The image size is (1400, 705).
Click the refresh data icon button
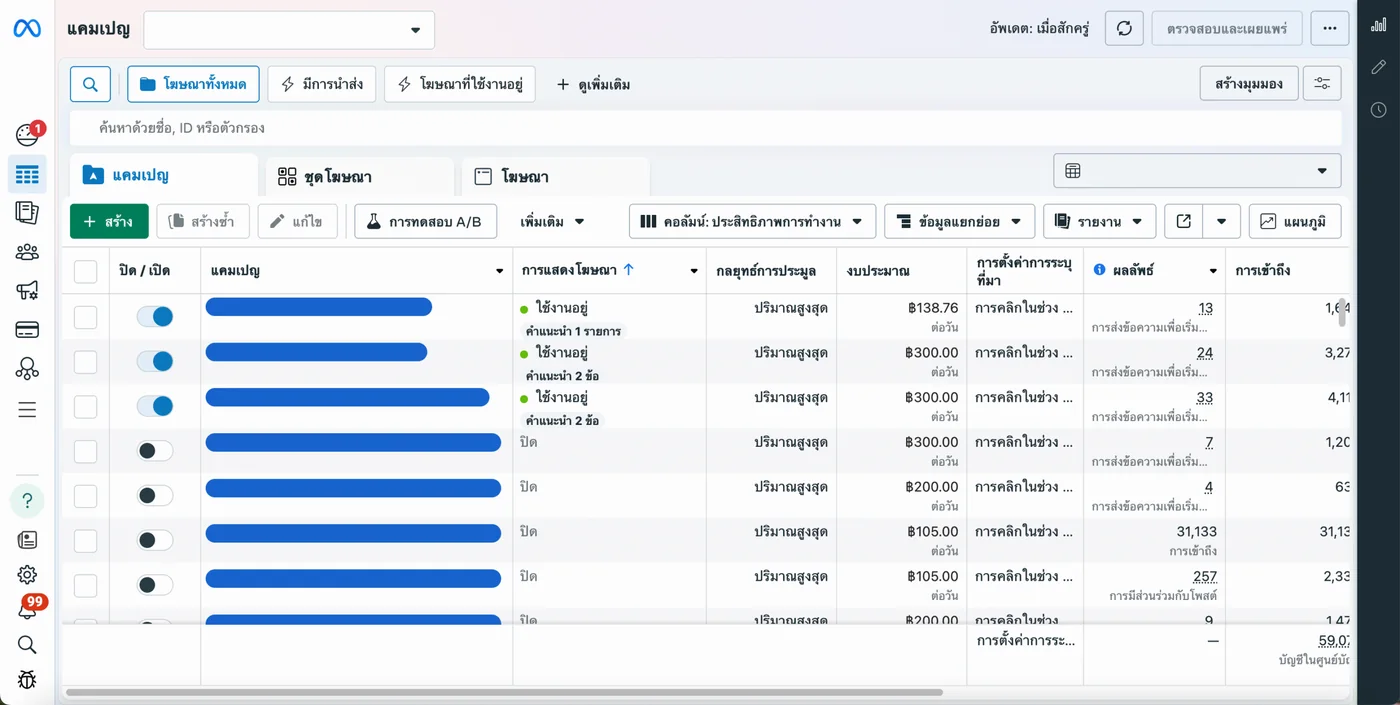[1124, 29]
